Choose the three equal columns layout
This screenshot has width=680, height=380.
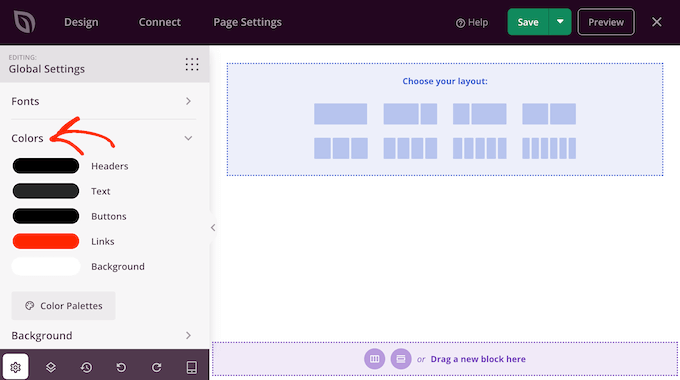coord(340,148)
